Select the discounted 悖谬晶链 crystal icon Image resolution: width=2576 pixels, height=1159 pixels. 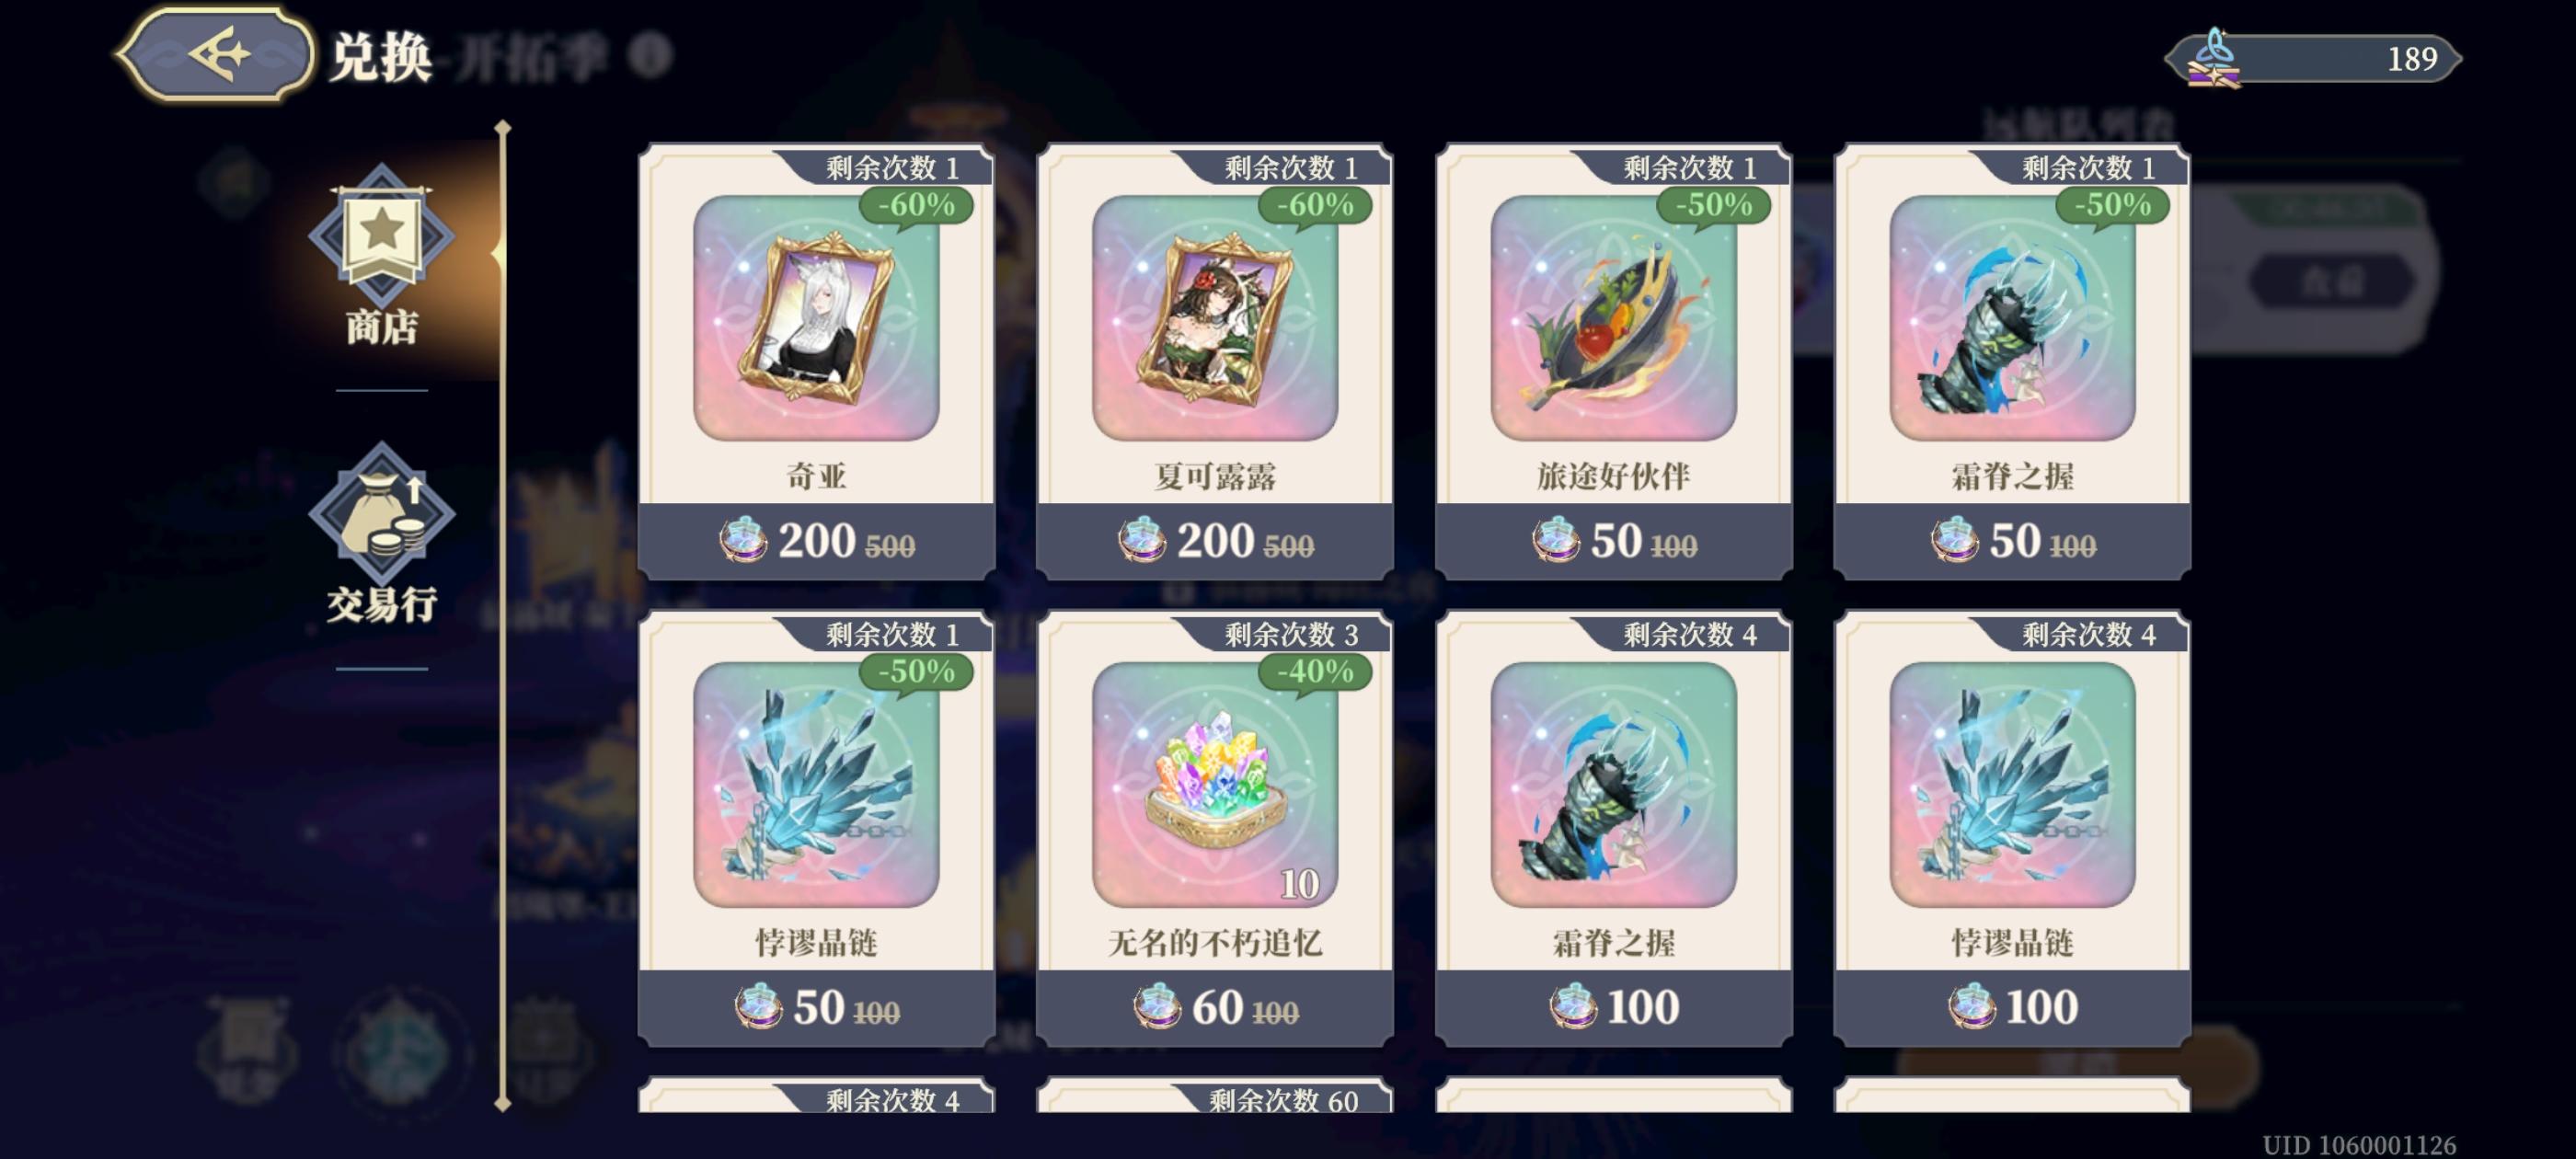coord(816,785)
